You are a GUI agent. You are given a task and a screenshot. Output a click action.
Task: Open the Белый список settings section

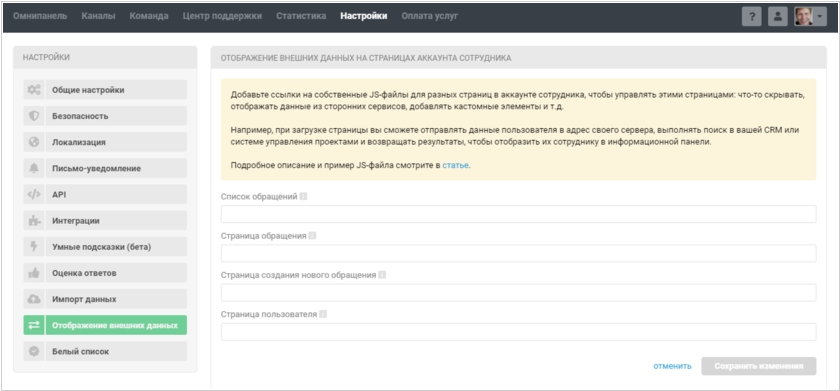(x=105, y=351)
